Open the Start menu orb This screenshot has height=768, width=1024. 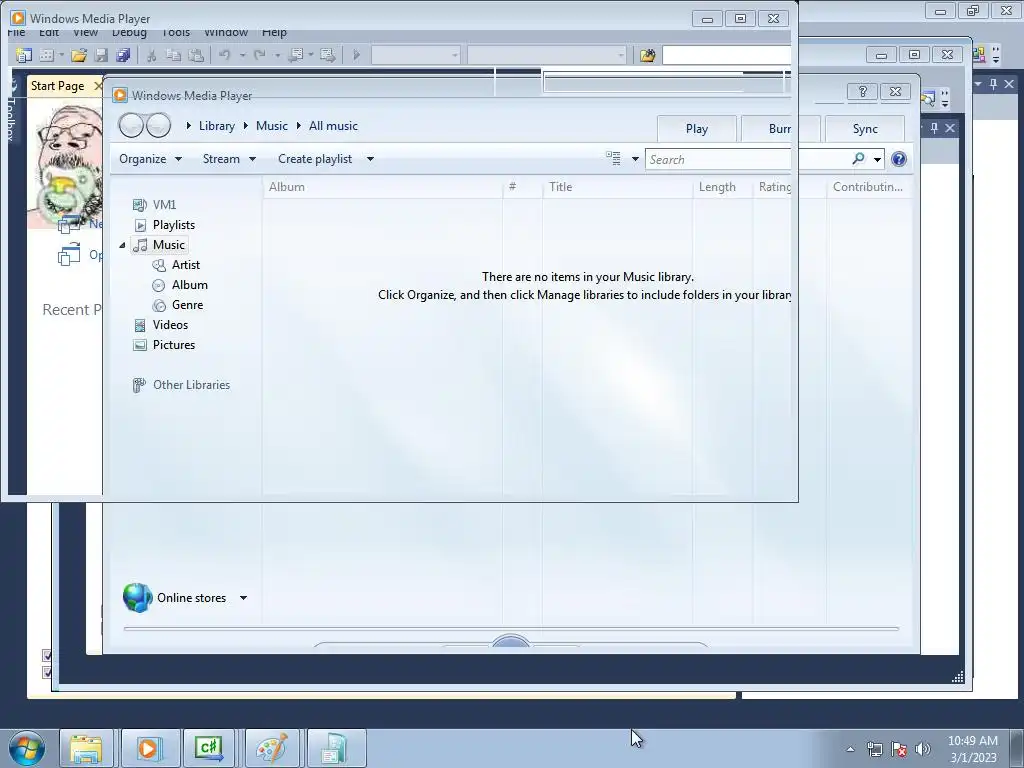pos(27,748)
